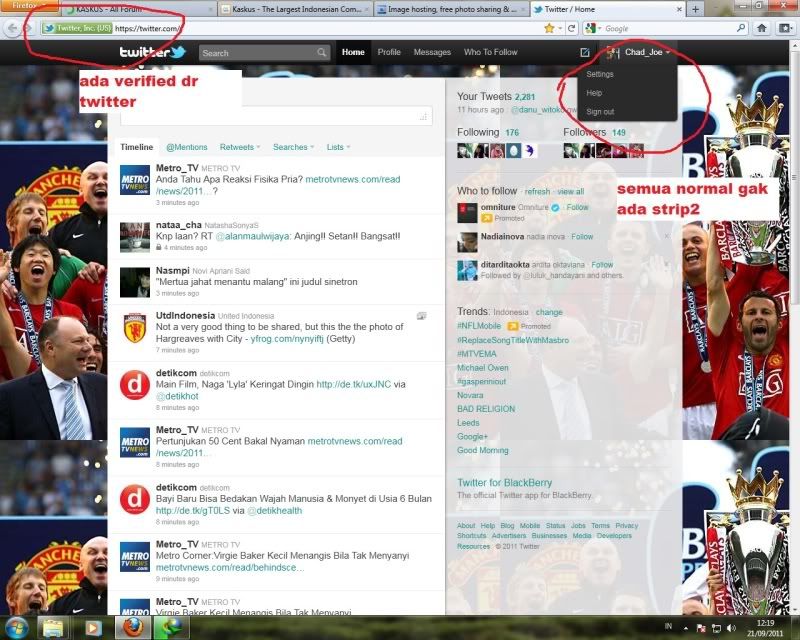Click the volume icon in system tray

(x=731, y=628)
